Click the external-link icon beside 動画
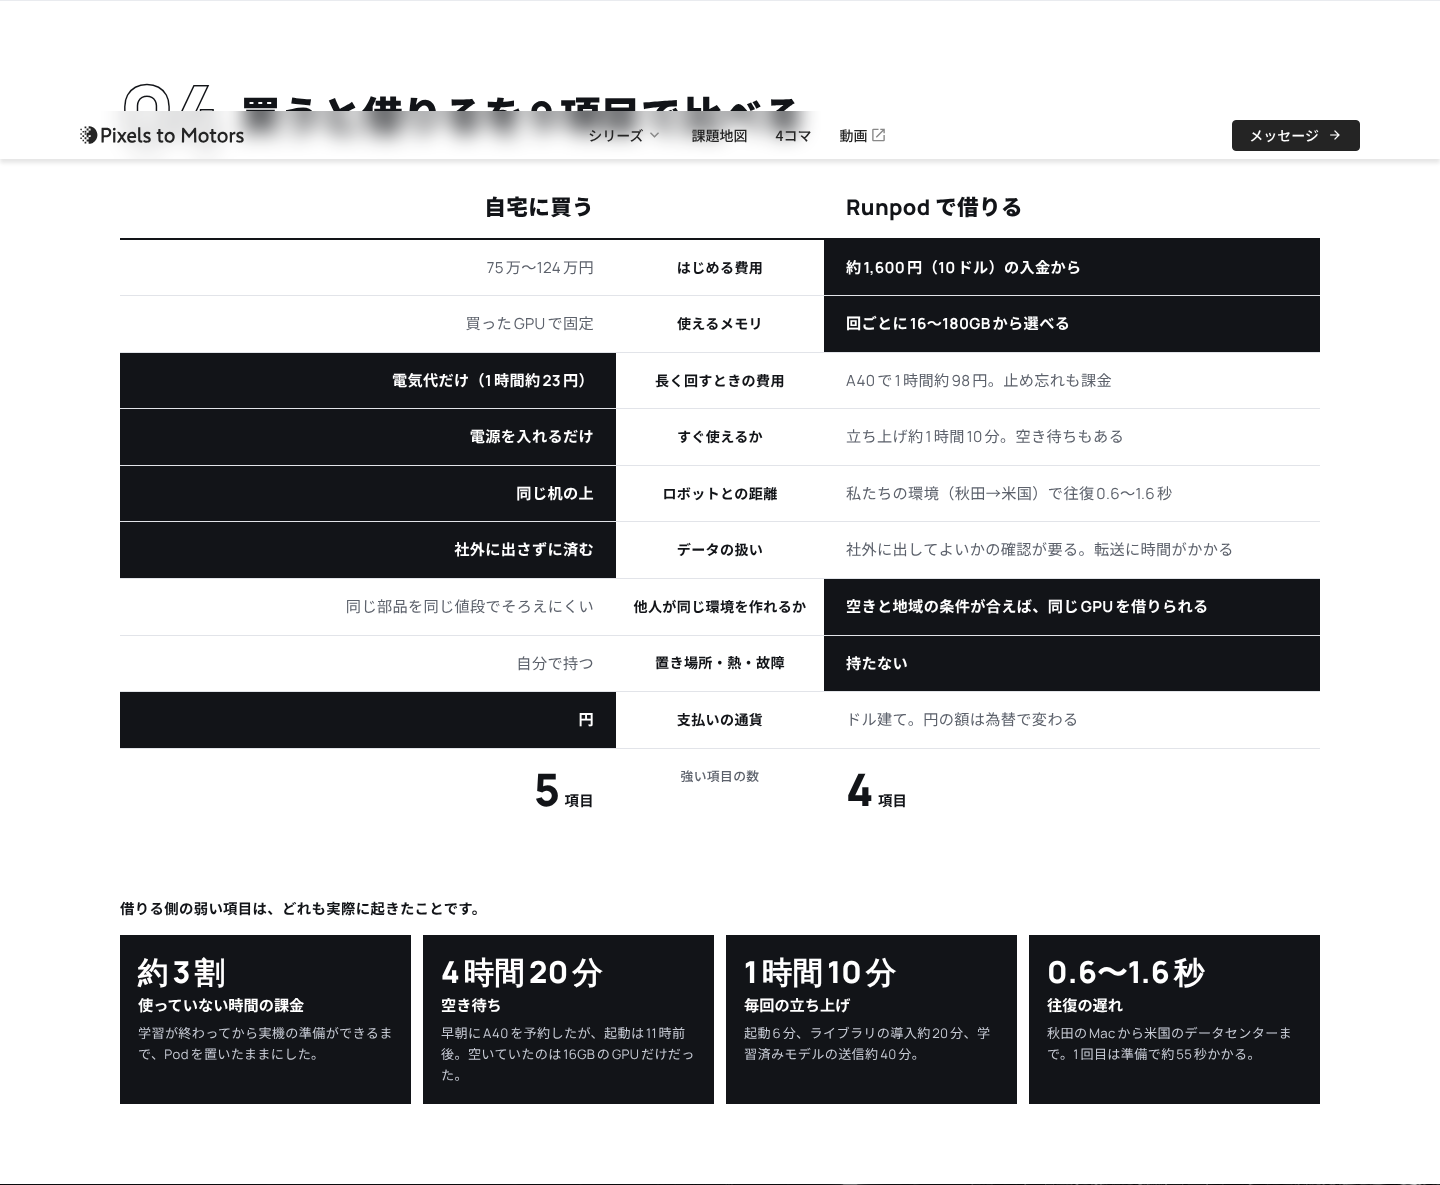1440x1185 pixels. pos(879,135)
